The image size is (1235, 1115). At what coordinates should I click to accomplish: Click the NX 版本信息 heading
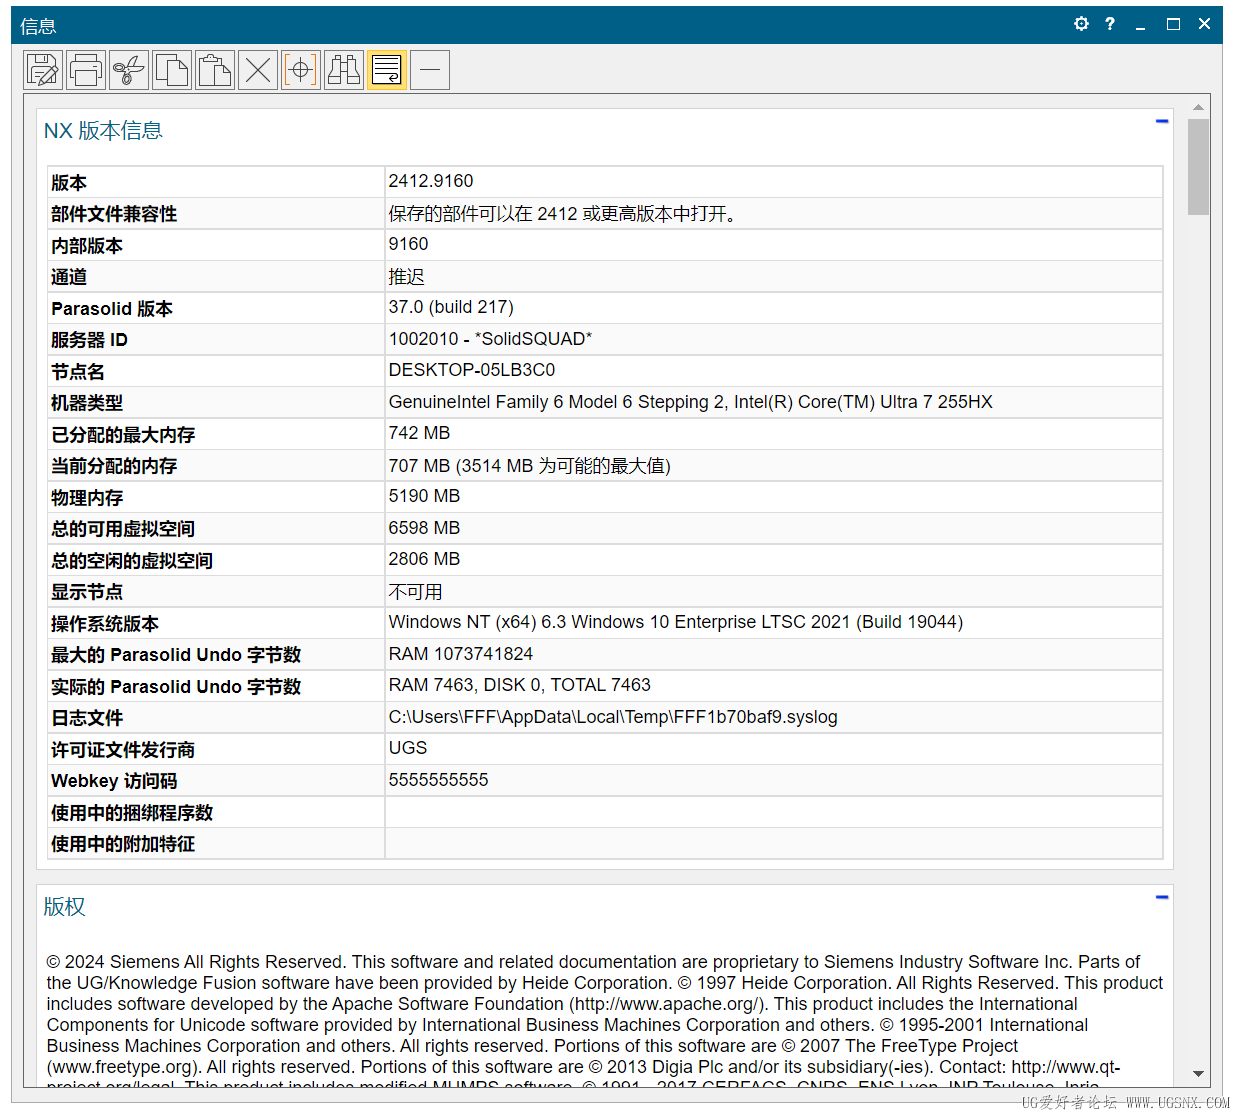[103, 131]
